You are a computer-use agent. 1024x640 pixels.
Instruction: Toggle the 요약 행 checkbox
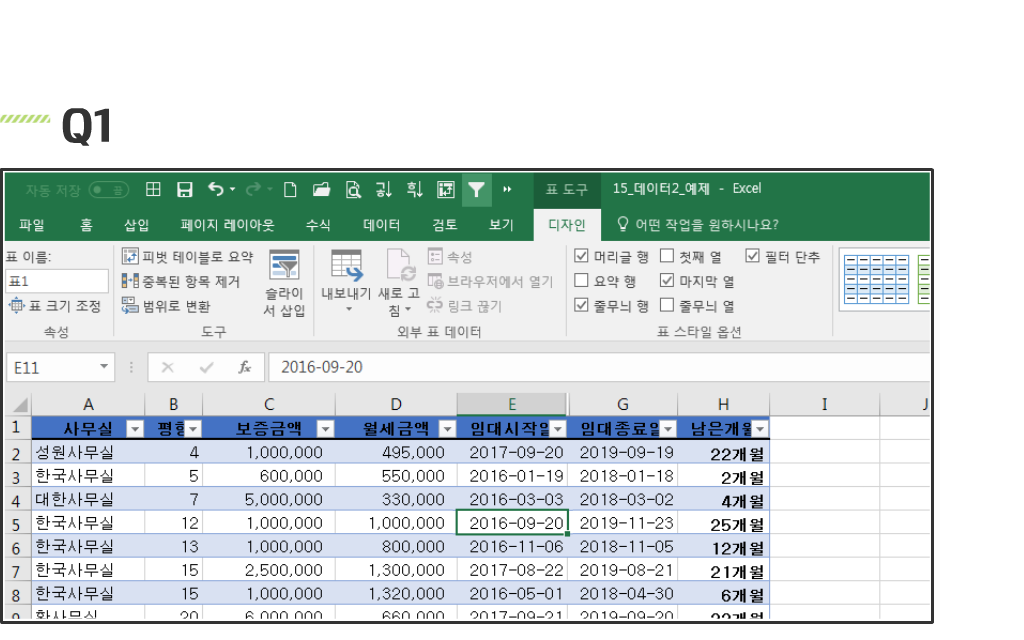[x=581, y=281]
